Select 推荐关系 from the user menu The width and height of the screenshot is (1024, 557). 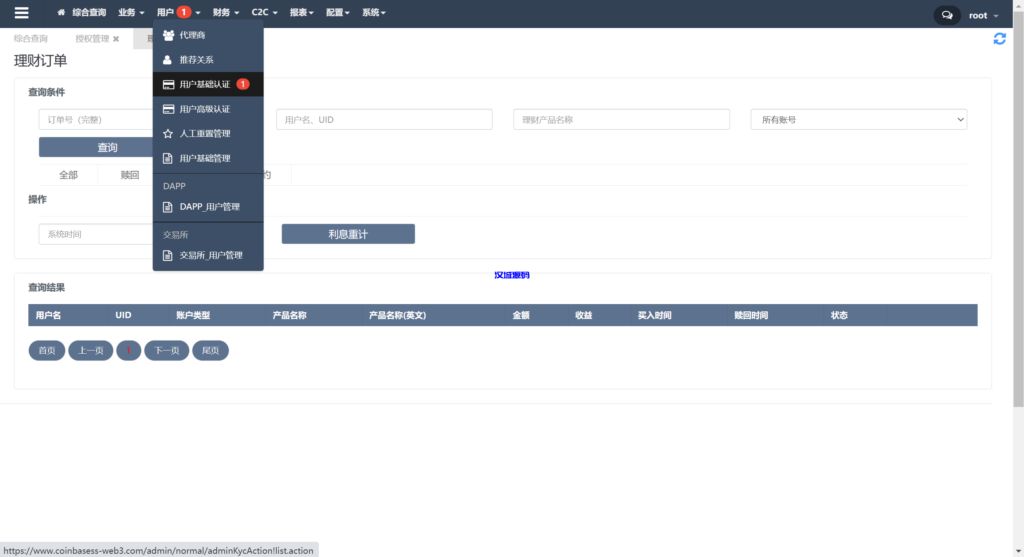tap(196, 60)
